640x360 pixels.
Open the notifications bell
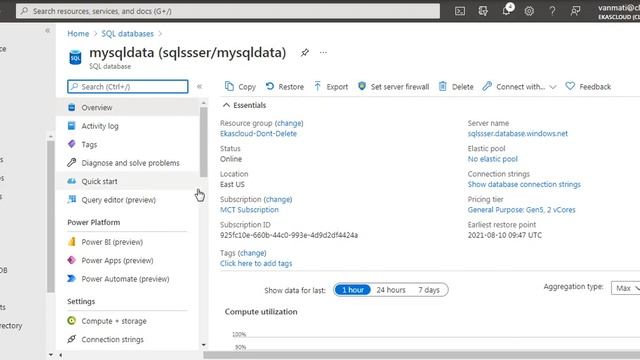tap(507, 10)
